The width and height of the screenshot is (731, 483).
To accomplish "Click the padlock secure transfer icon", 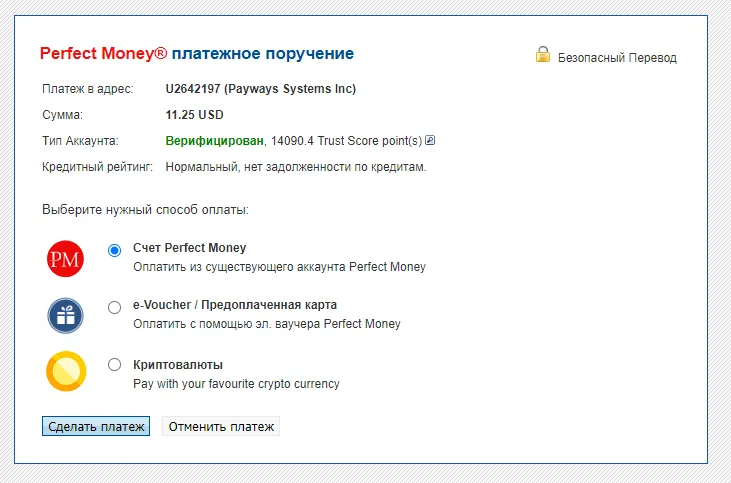I will pyautogui.click(x=542, y=55).
